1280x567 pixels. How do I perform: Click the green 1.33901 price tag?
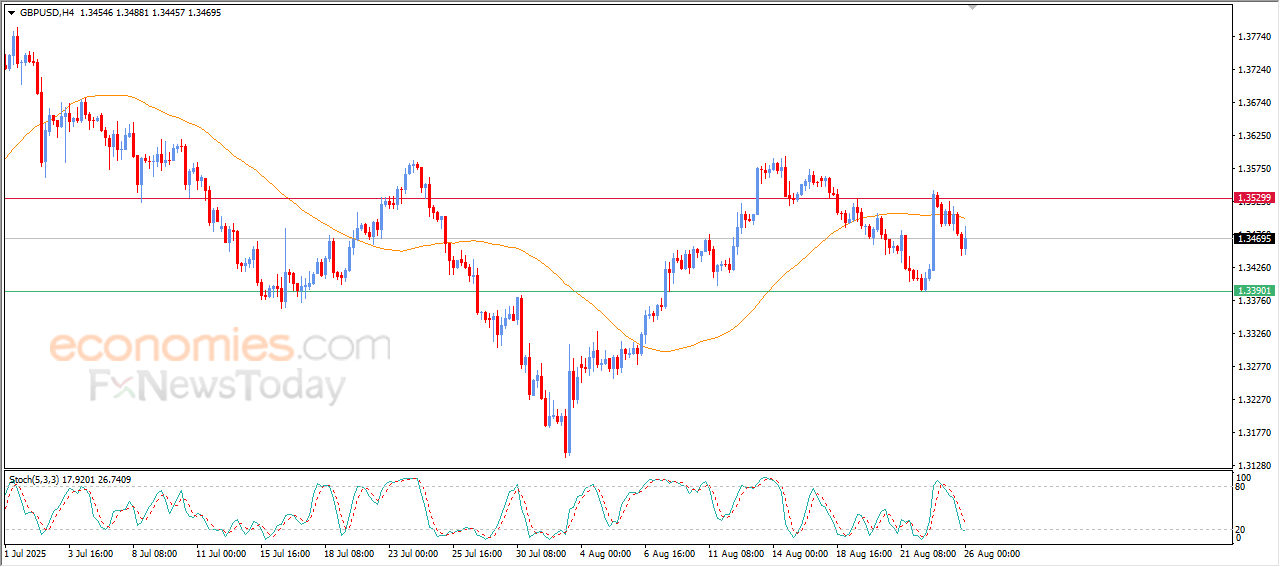1254,291
